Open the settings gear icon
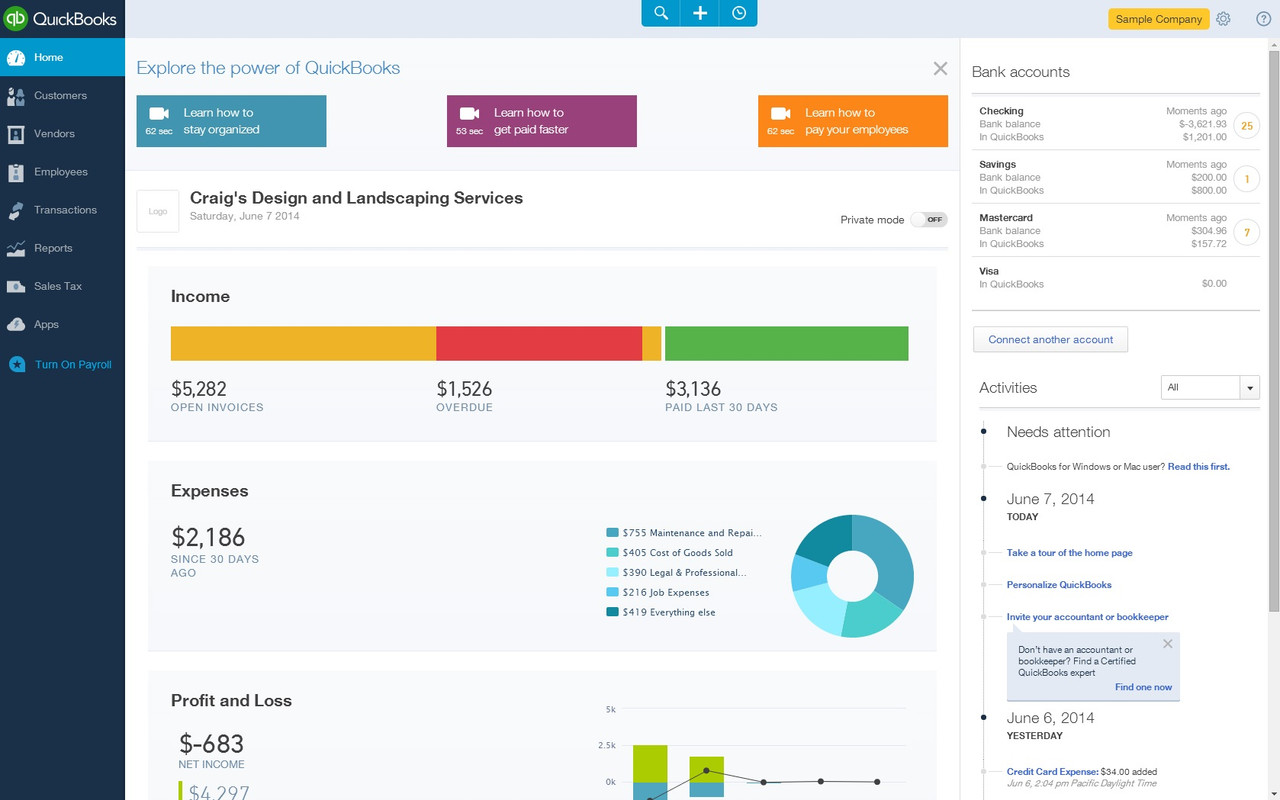1280x800 pixels. tap(1224, 19)
